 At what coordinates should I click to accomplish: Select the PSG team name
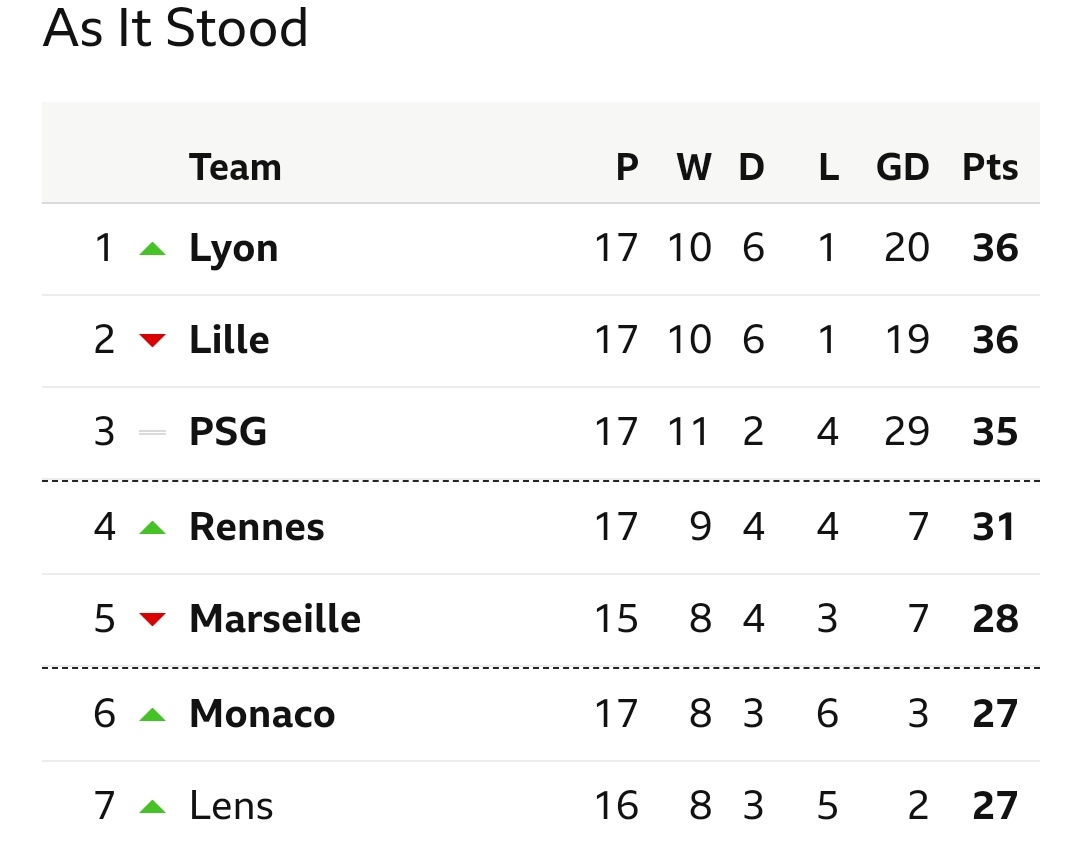228,432
